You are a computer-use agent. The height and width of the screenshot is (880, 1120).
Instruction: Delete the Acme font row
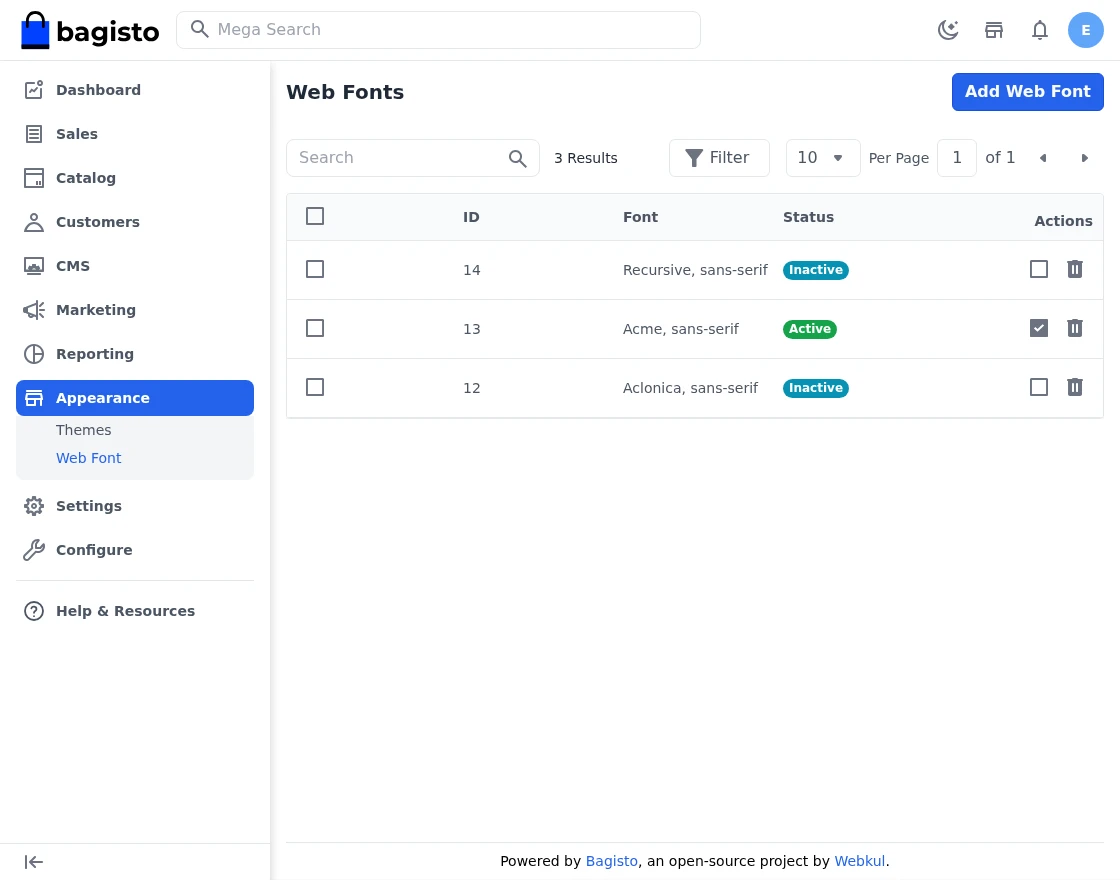[1074, 329]
